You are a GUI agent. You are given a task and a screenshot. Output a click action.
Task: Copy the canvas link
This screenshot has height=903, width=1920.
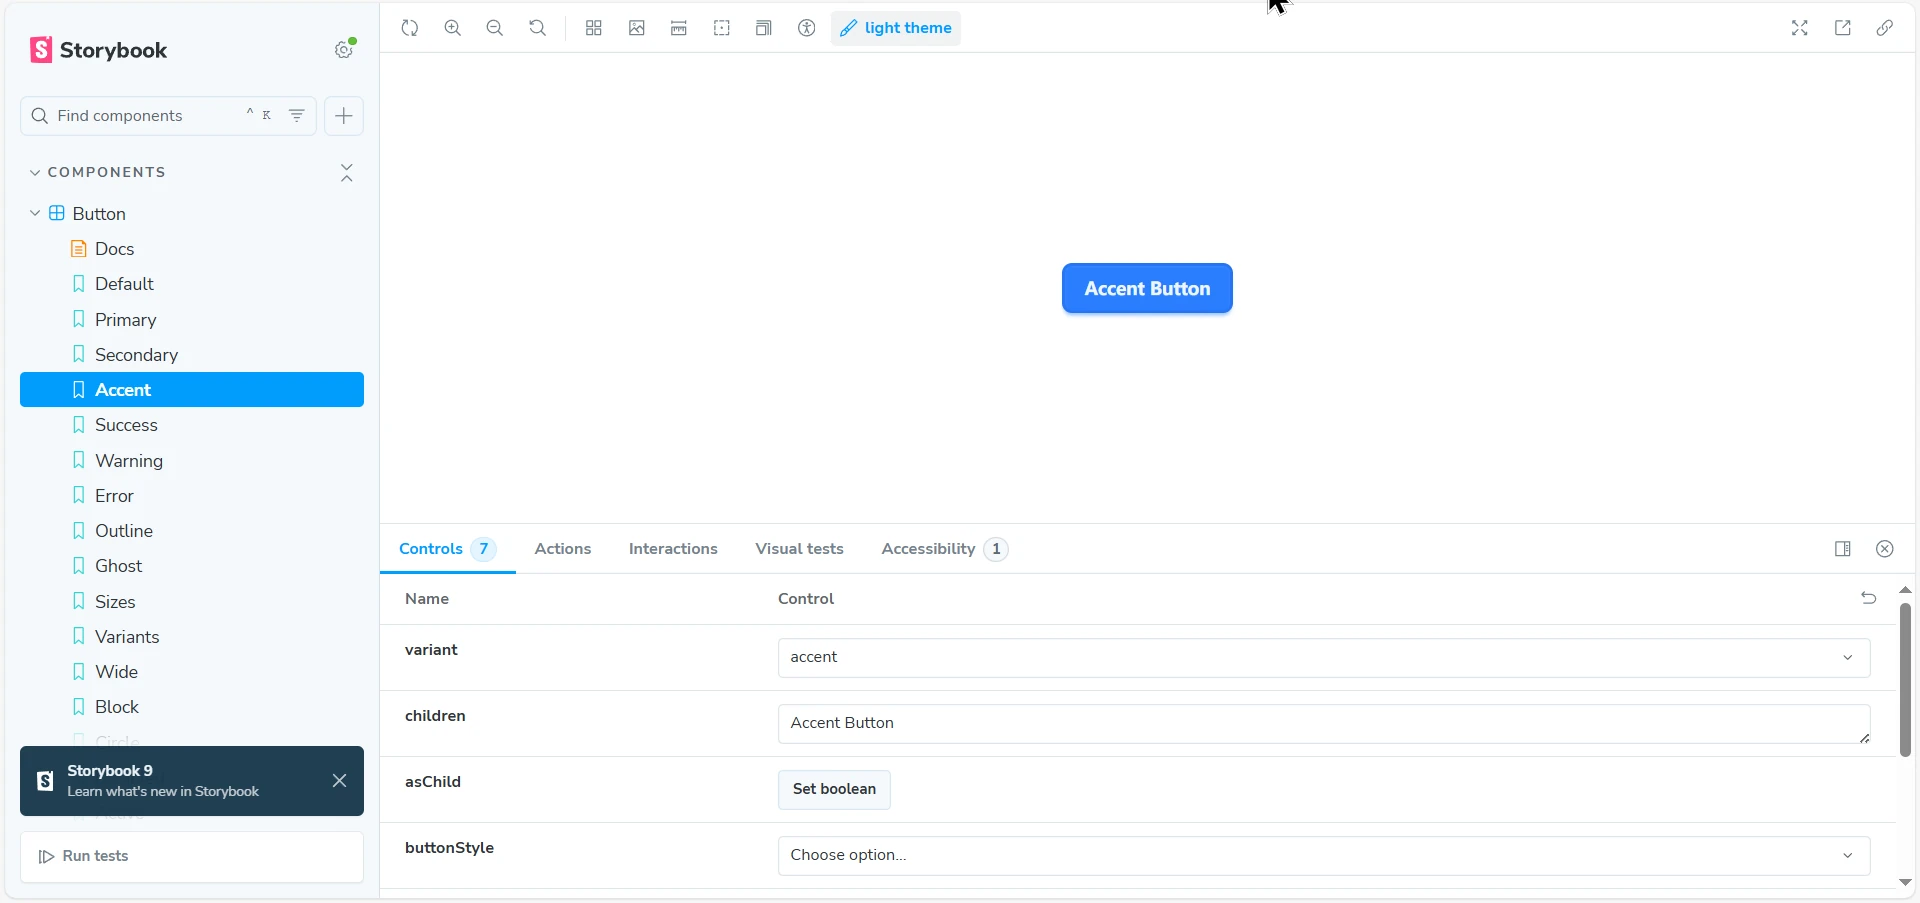point(1885,28)
